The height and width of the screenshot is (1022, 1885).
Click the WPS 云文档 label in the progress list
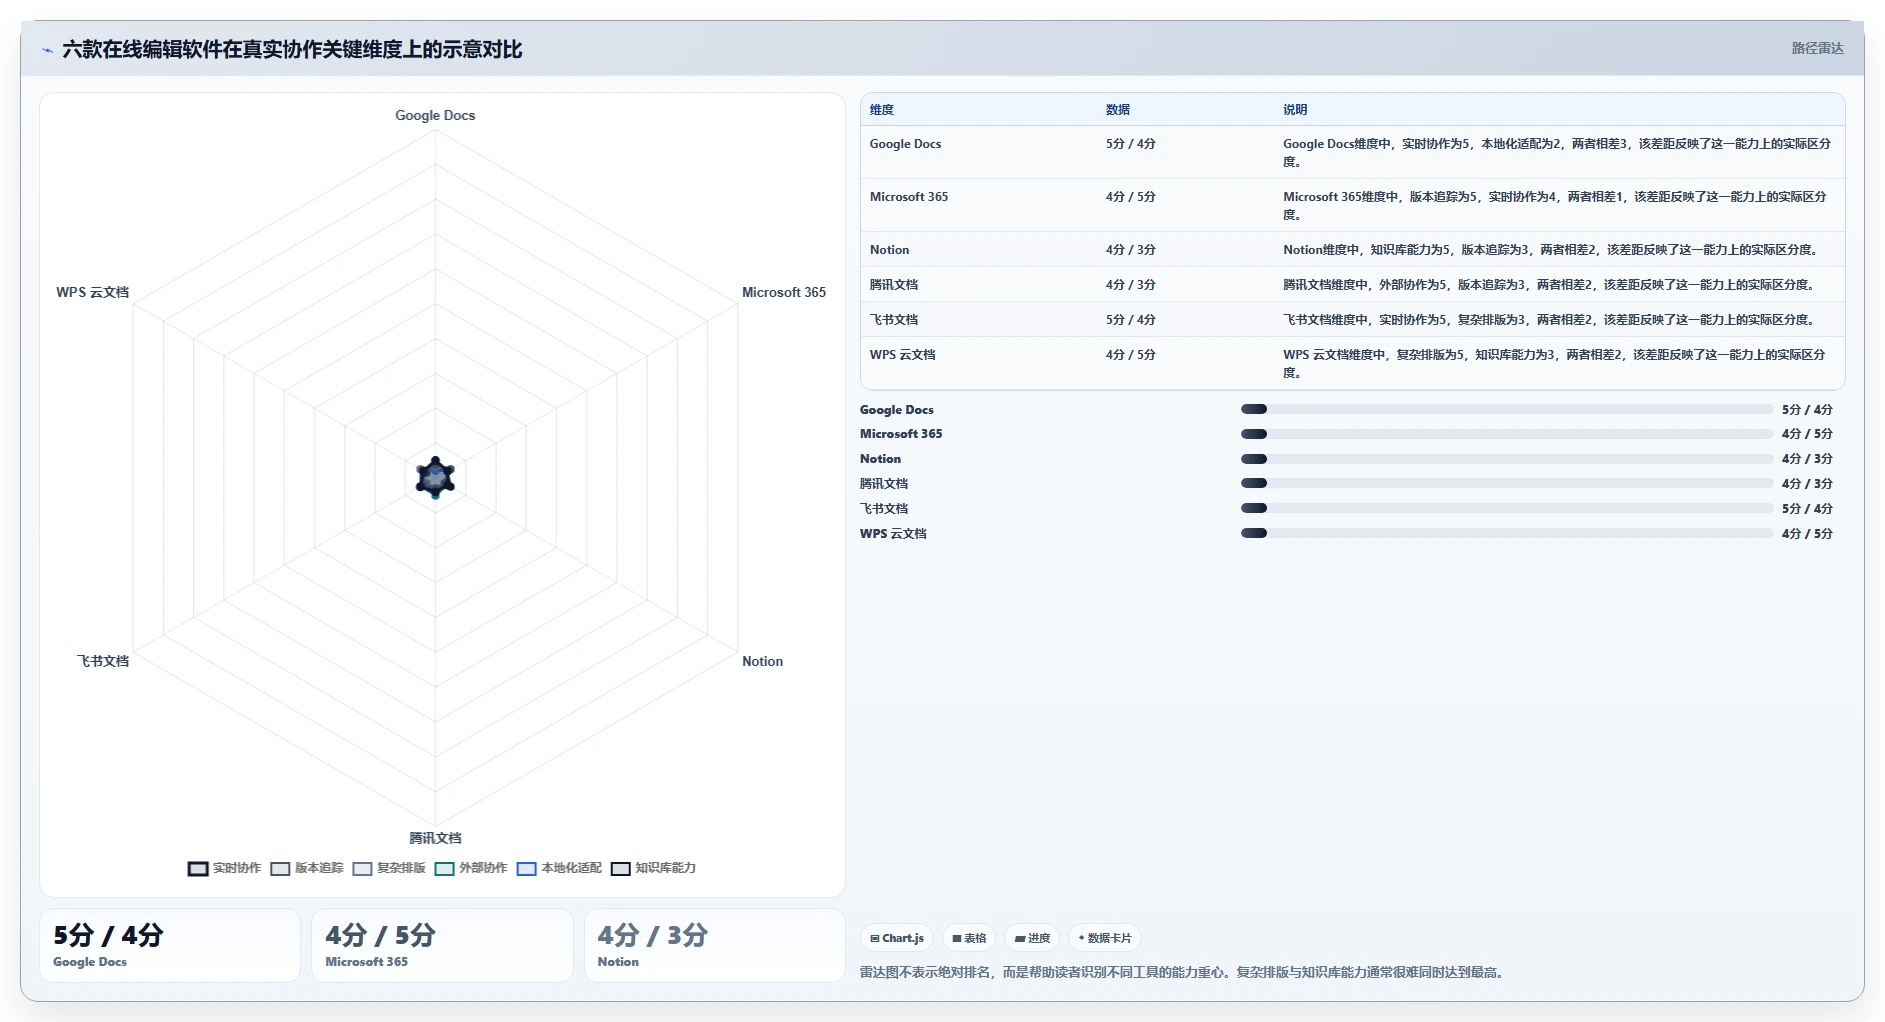[893, 534]
